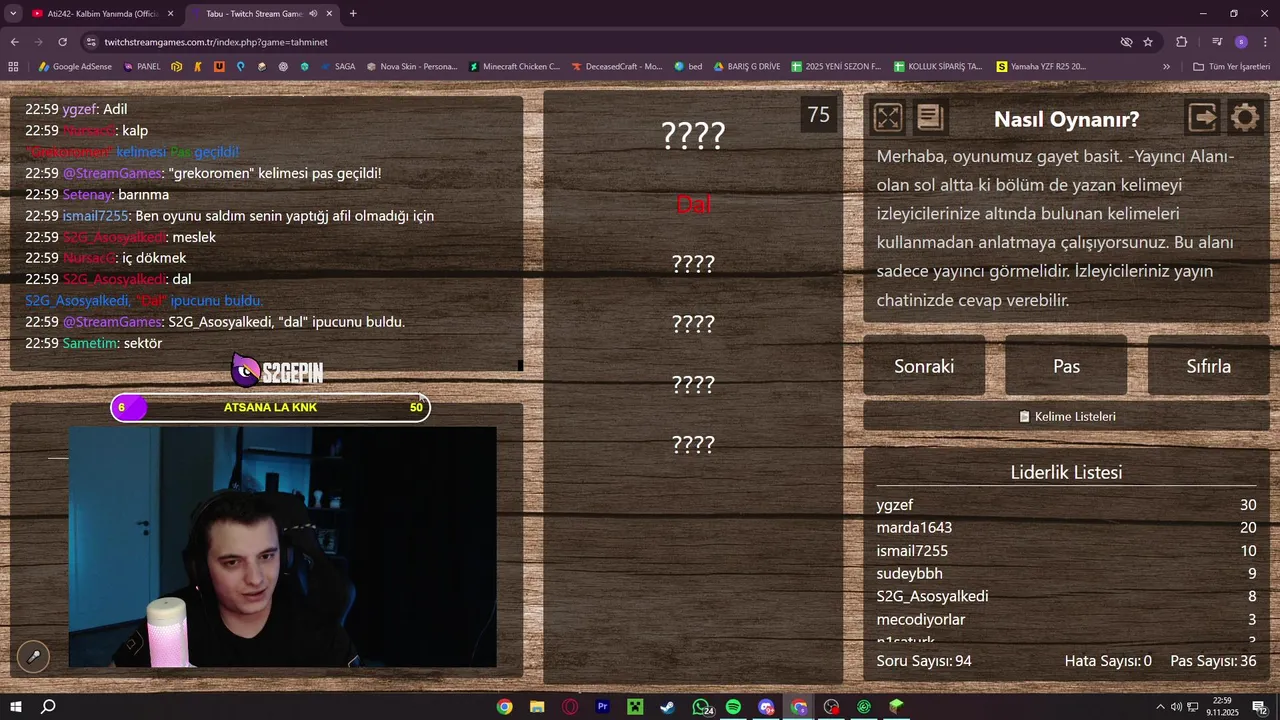
Task: Open File Explorer from the taskbar
Action: 537,707
